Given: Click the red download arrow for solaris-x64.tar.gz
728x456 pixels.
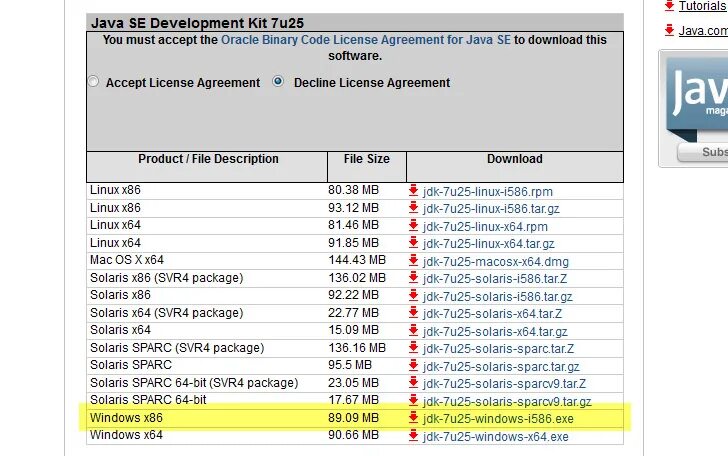Looking at the screenshot, I should point(413,330).
